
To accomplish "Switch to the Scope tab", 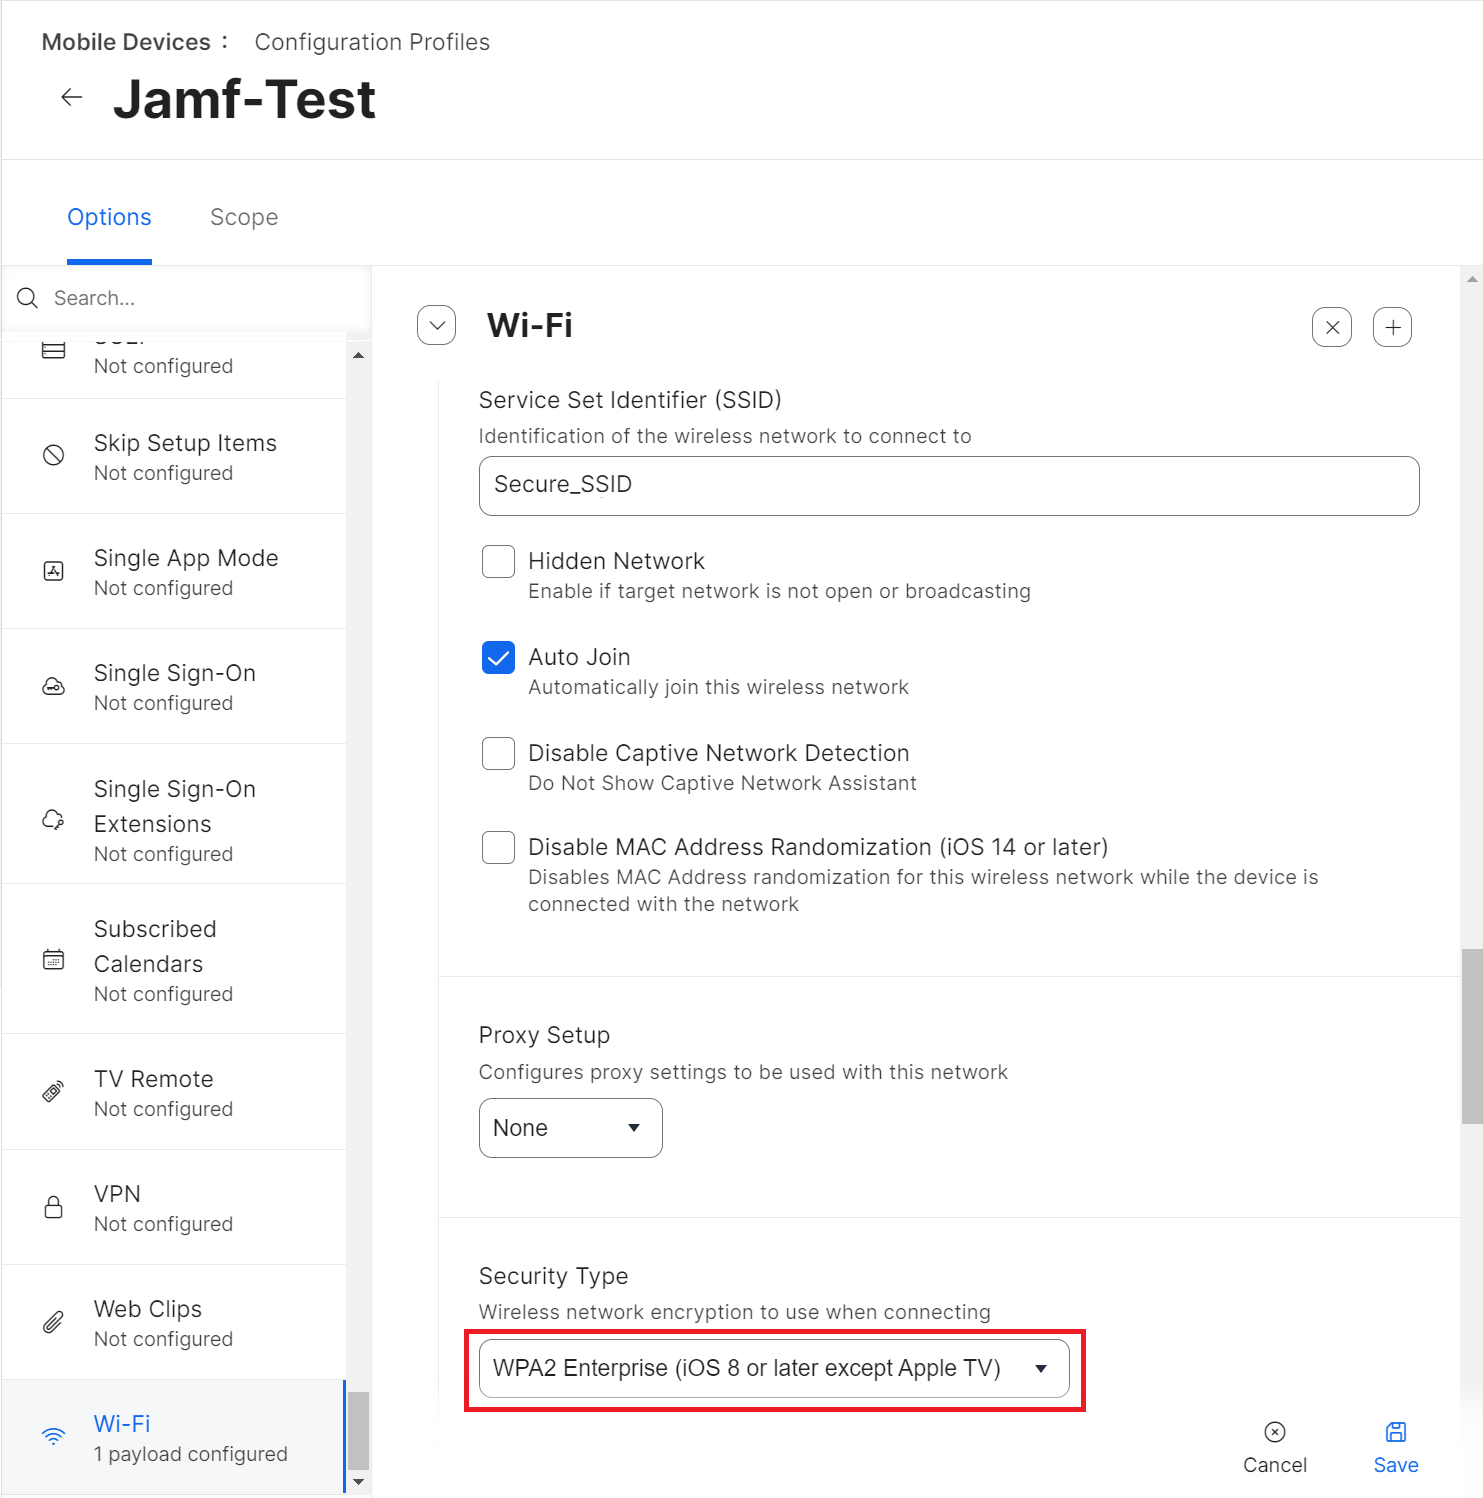I will pyautogui.click(x=244, y=217).
